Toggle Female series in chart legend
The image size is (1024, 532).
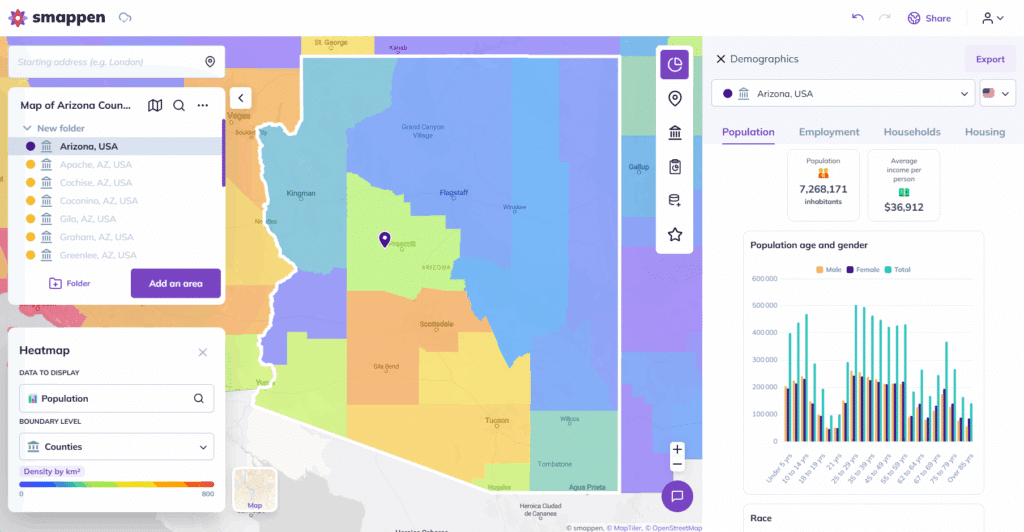(x=863, y=269)
